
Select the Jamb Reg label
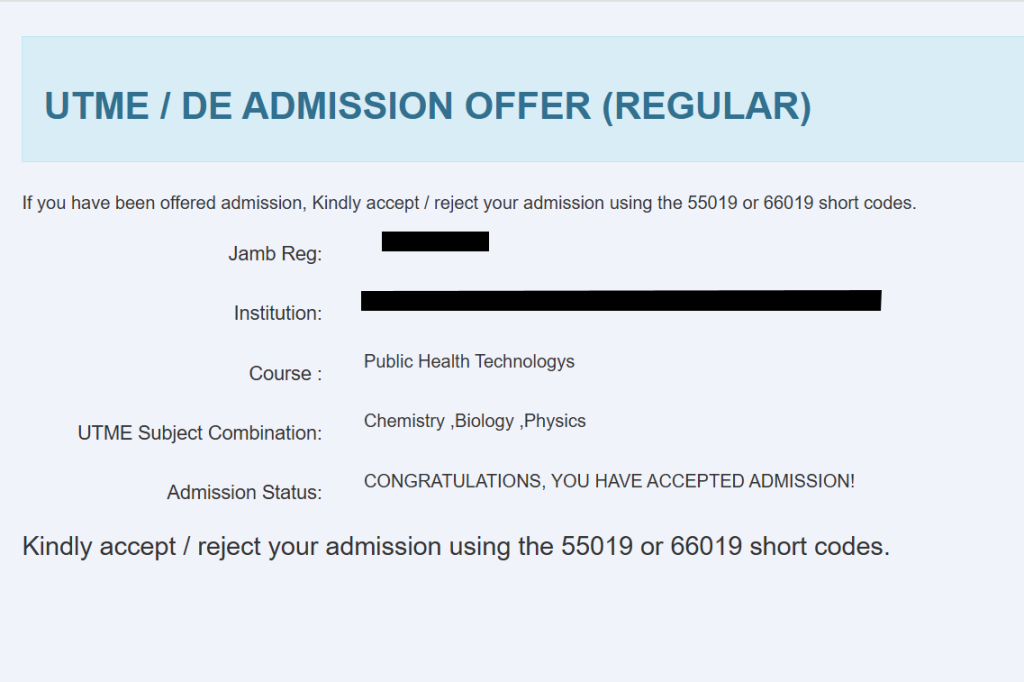[275, 253]
